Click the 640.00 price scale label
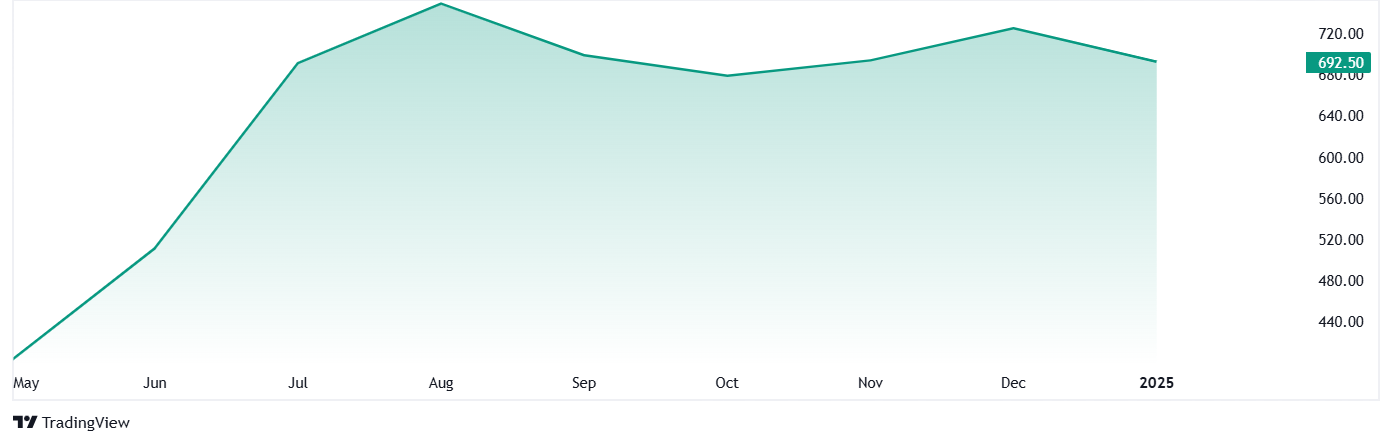Screen dimensions: 1392x444 point(1340,116)
